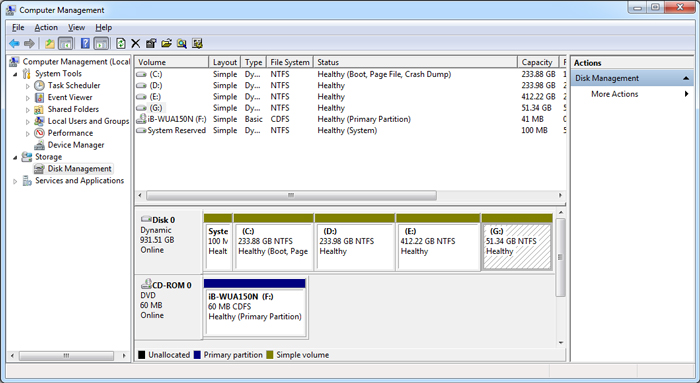Click the disk settings checklist toolbar icon
700x383 pixels.
(197, 43)
